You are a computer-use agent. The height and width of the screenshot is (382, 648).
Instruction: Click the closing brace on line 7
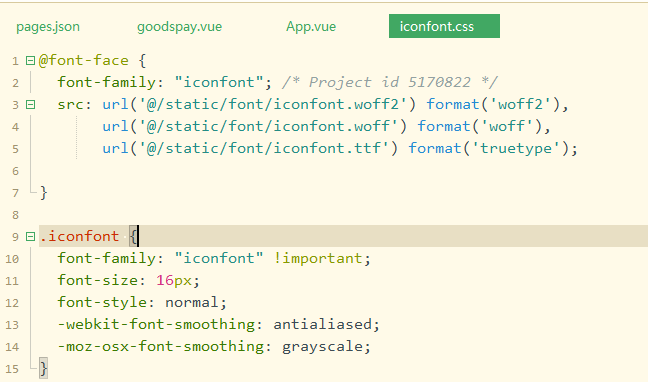click(43, 193)
